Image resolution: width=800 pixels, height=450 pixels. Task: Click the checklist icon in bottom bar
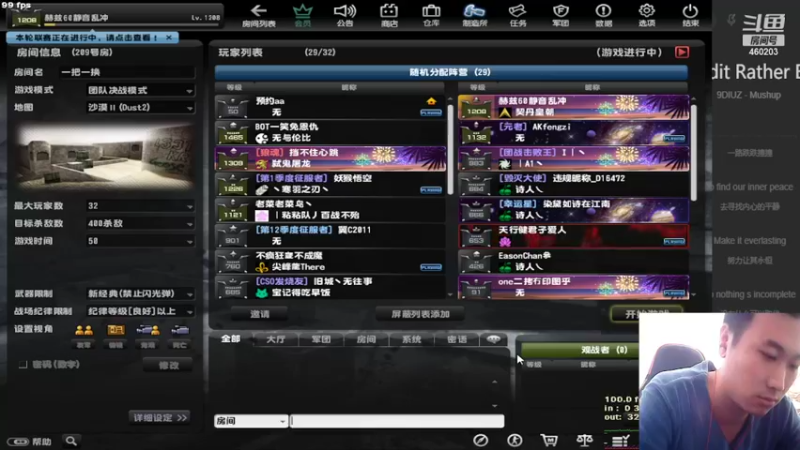[620, 441]
